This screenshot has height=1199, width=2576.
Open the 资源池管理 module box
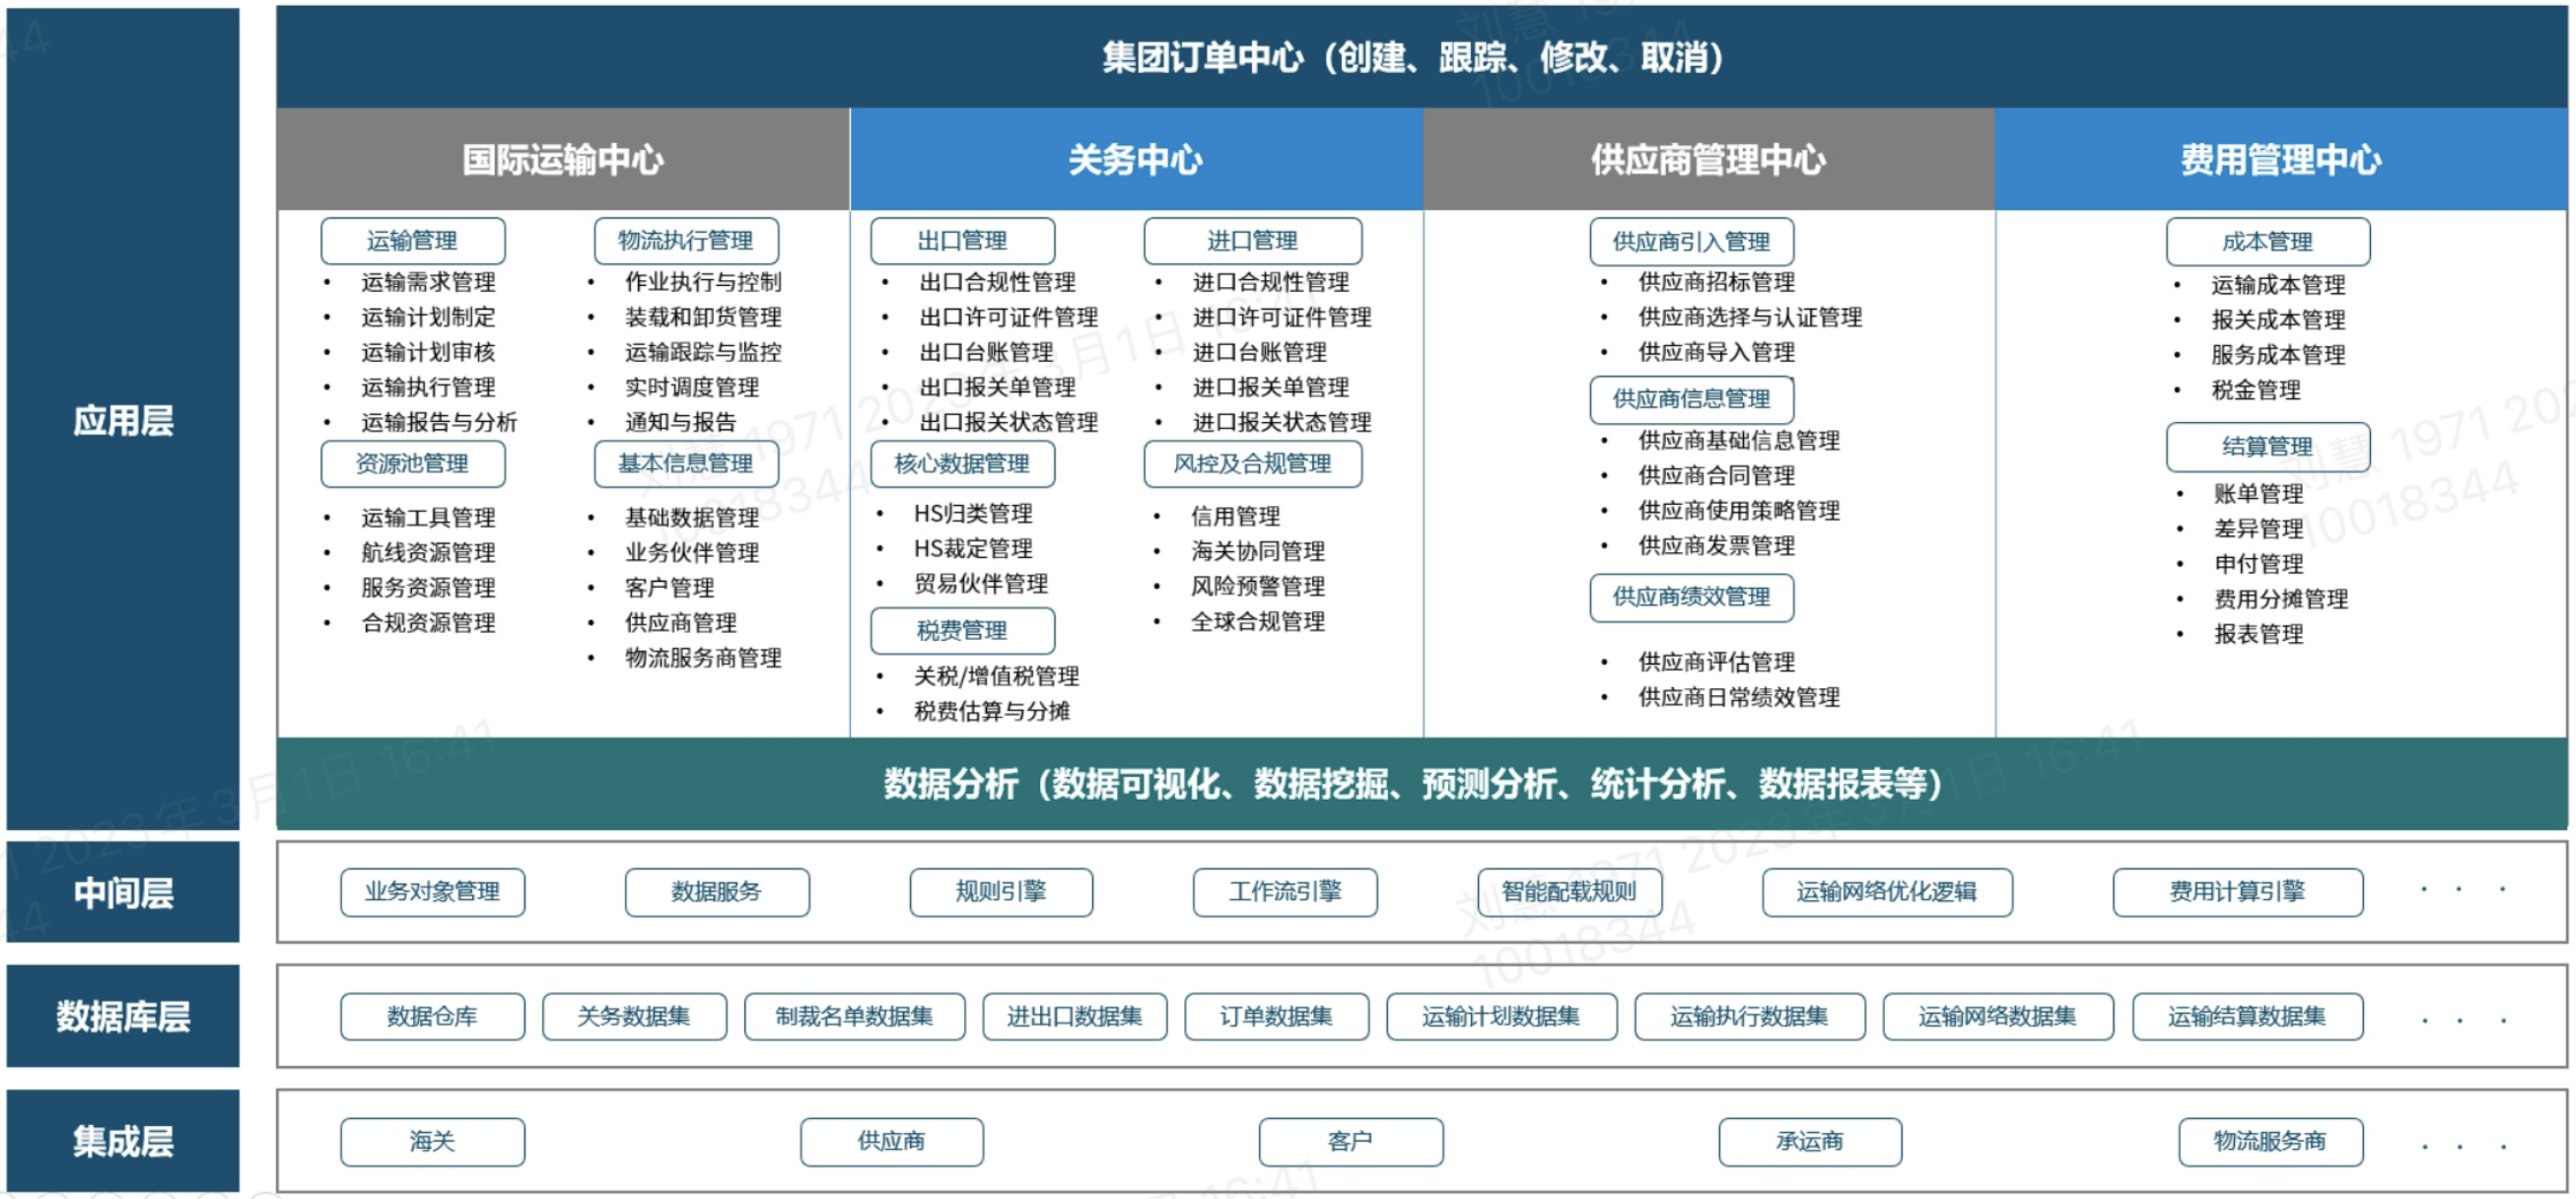tap(413, 464)
